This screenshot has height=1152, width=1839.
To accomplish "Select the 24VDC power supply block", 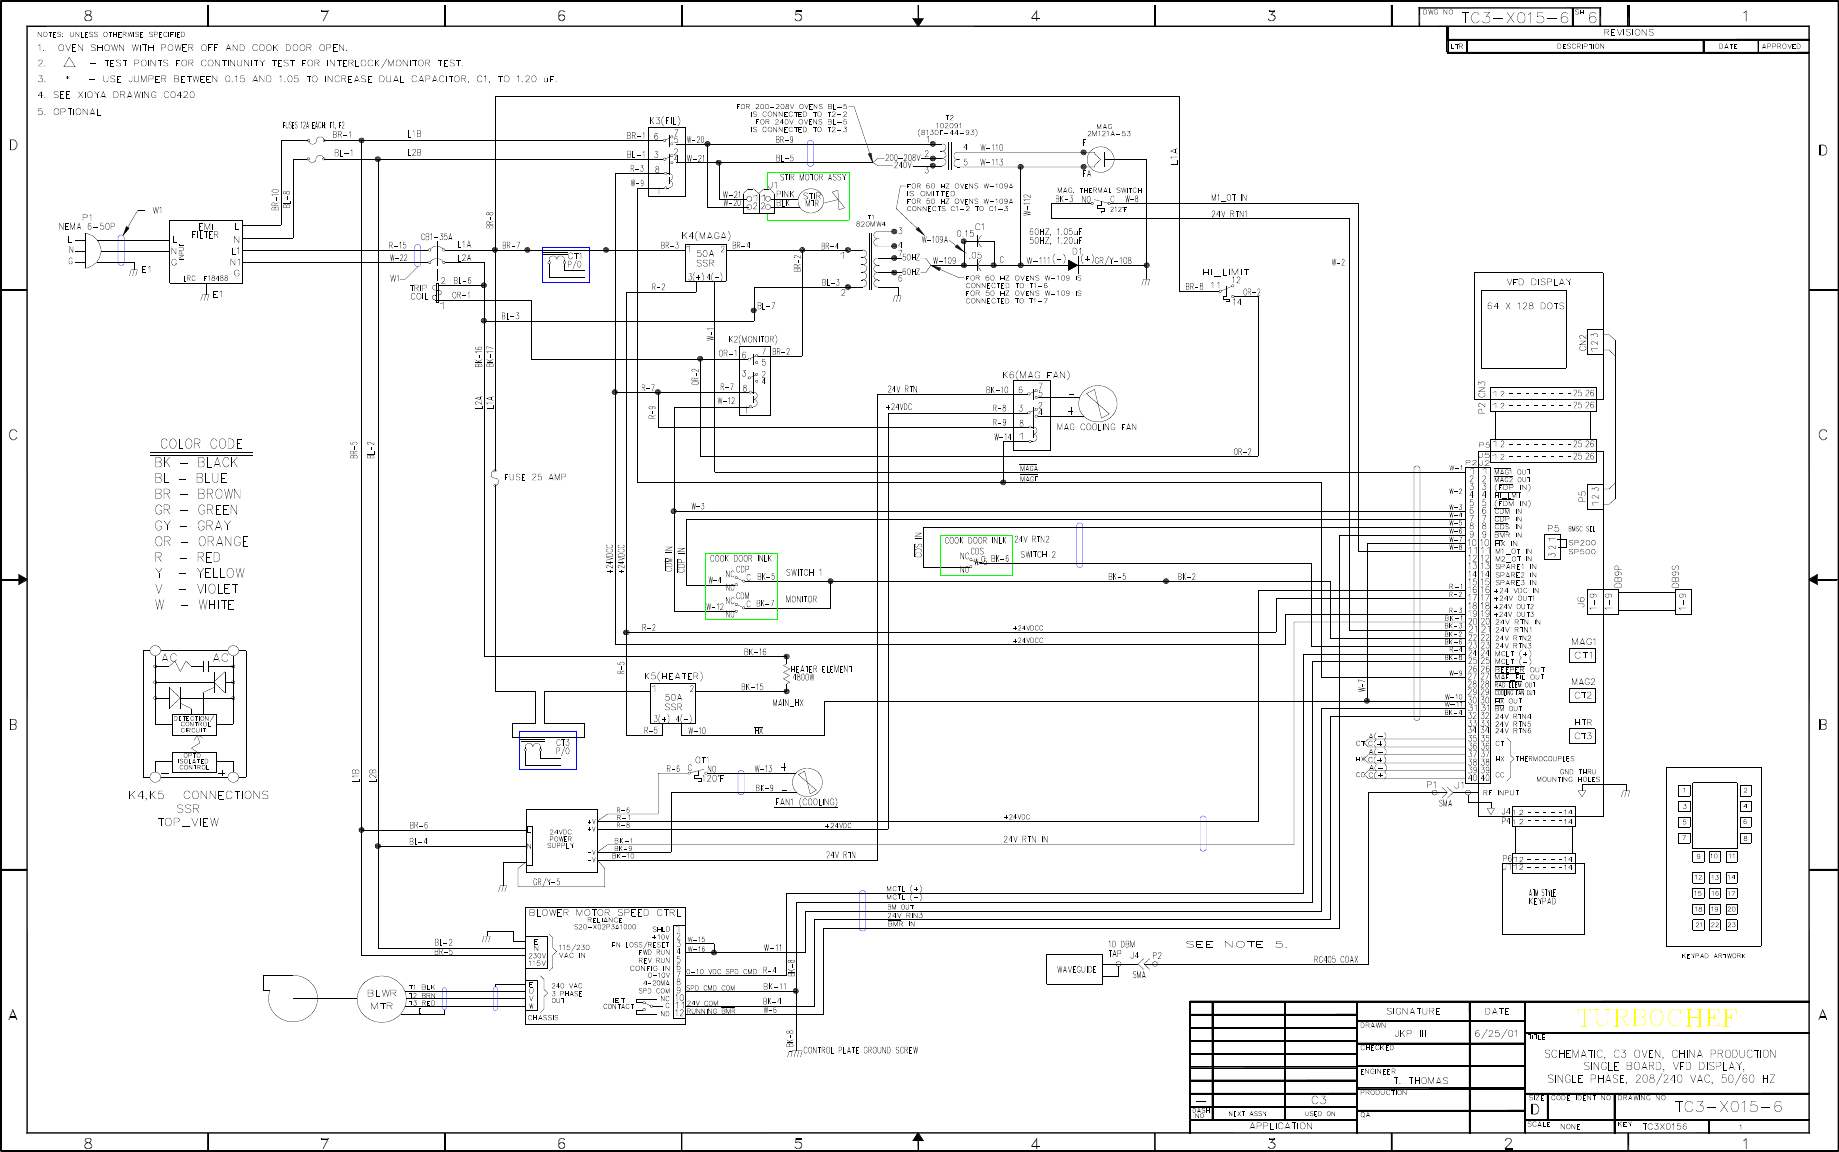I will pos(562,840).
